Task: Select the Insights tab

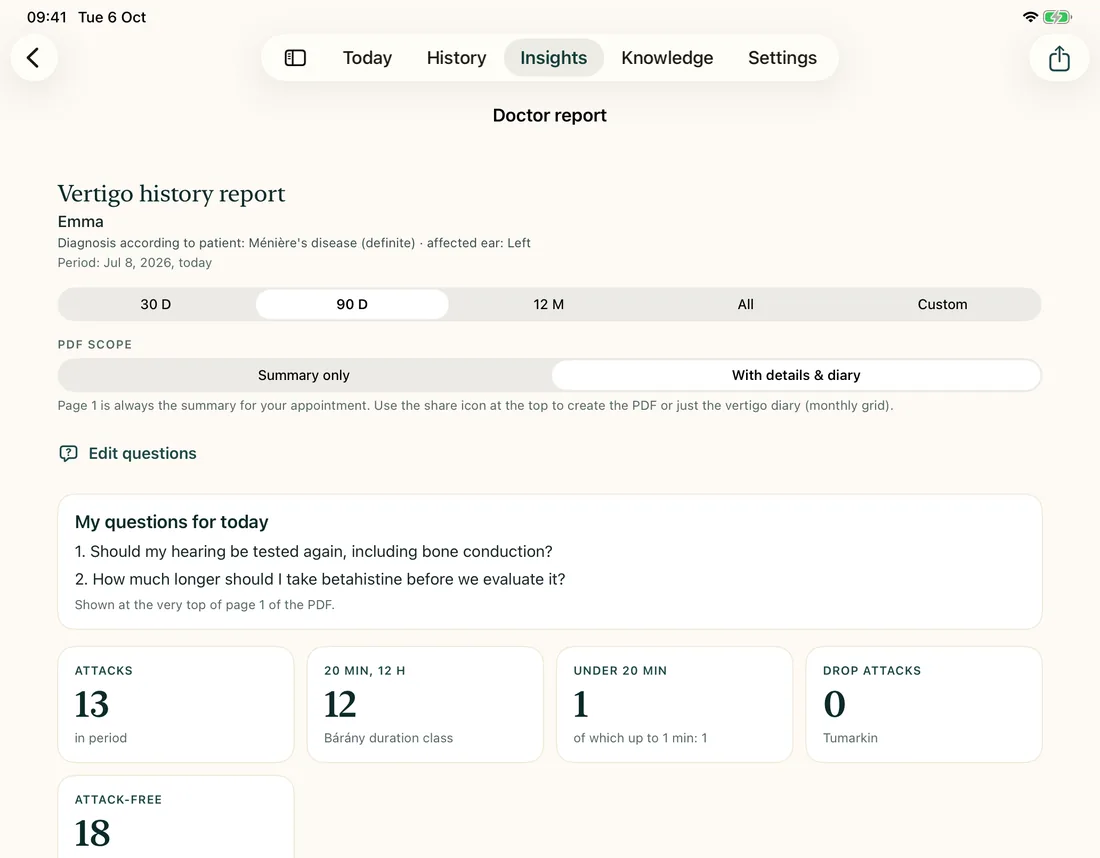Action: coord(554,58)
